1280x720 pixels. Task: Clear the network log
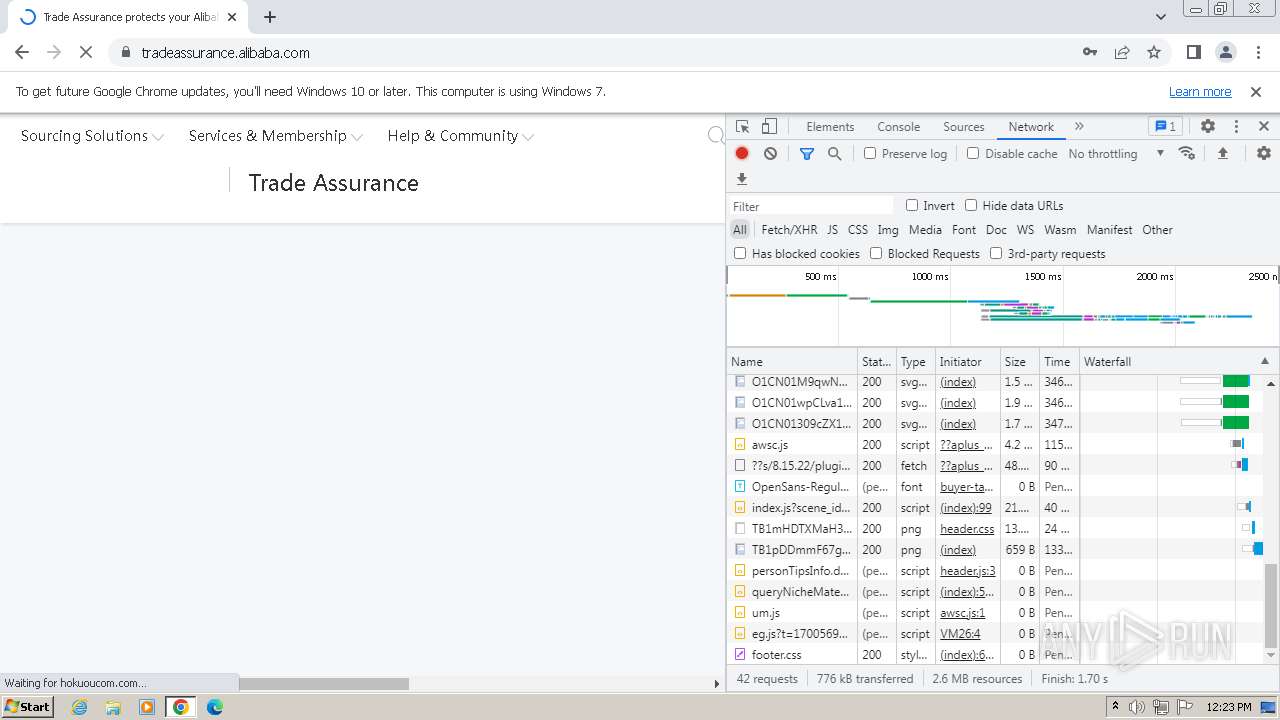[770, 153]
